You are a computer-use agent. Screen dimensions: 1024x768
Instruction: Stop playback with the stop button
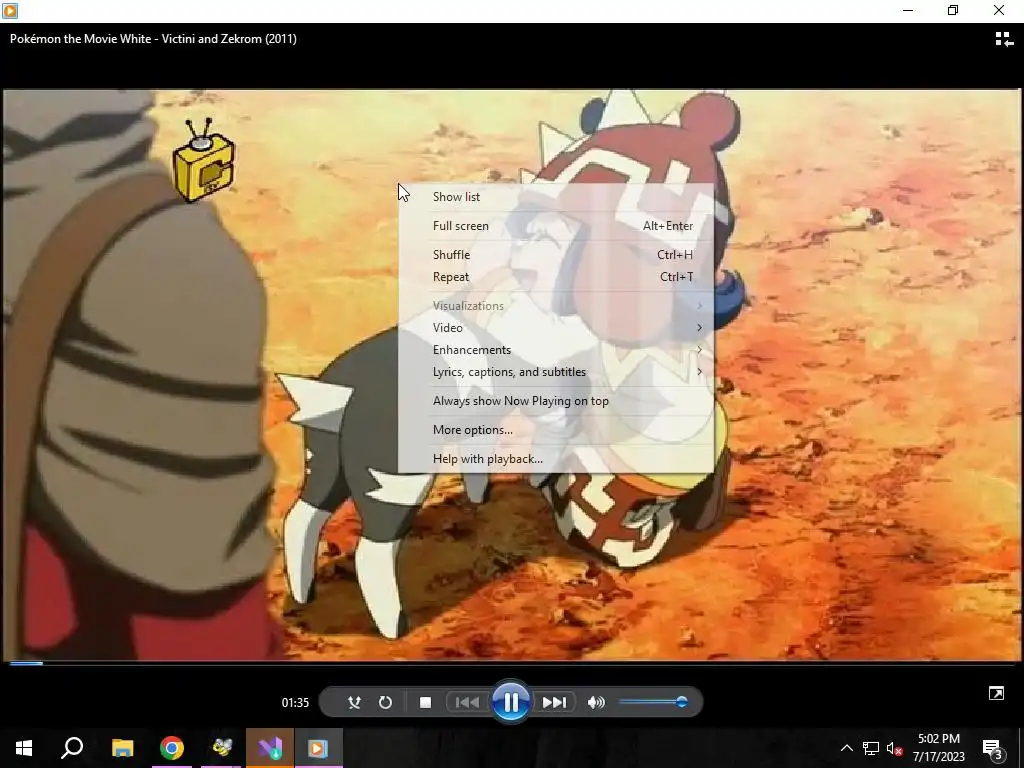pyautogui.click(x=425, y=703)
